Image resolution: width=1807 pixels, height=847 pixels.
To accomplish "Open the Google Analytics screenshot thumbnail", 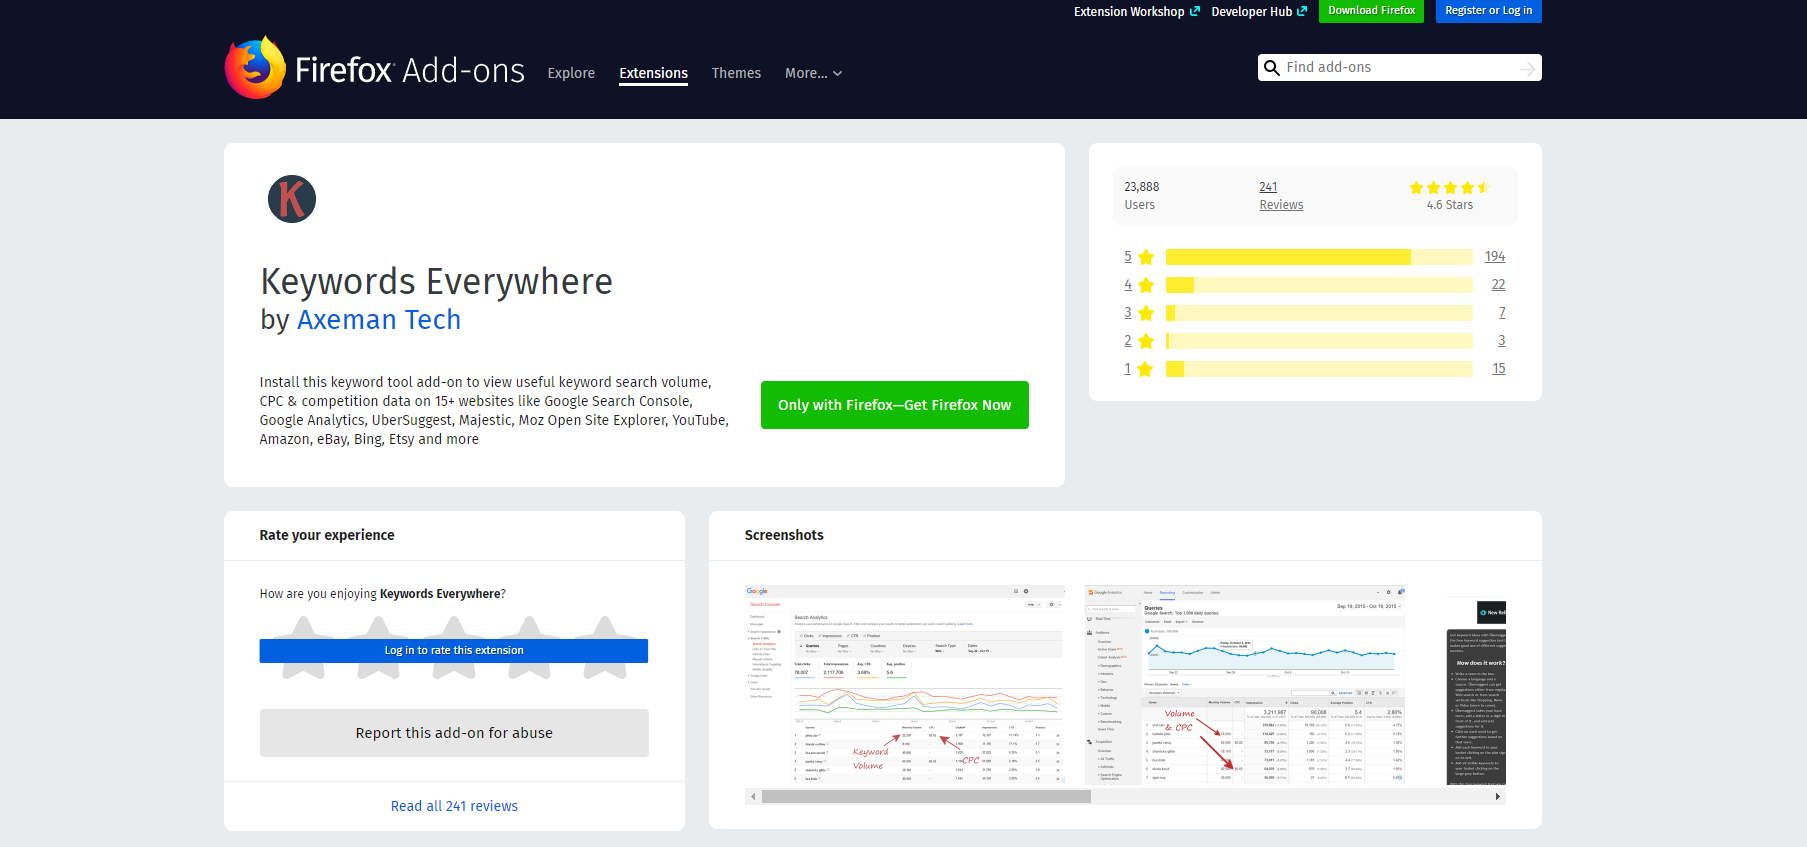I will tap(1245, 685).
